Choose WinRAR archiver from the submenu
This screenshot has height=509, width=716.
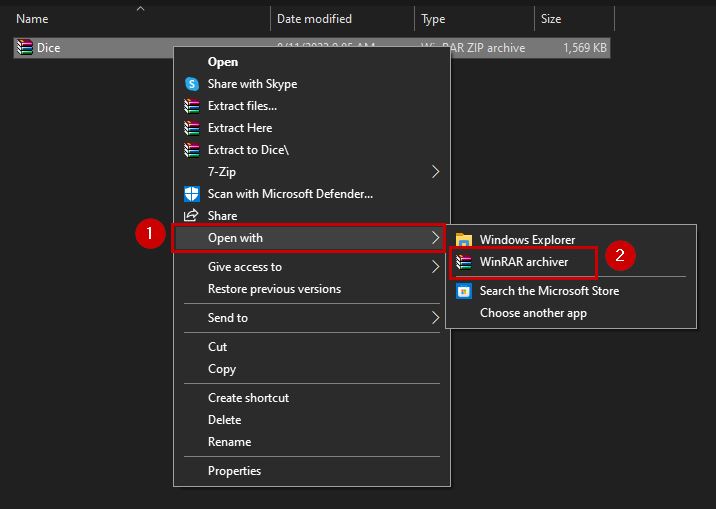coord(523,262)
